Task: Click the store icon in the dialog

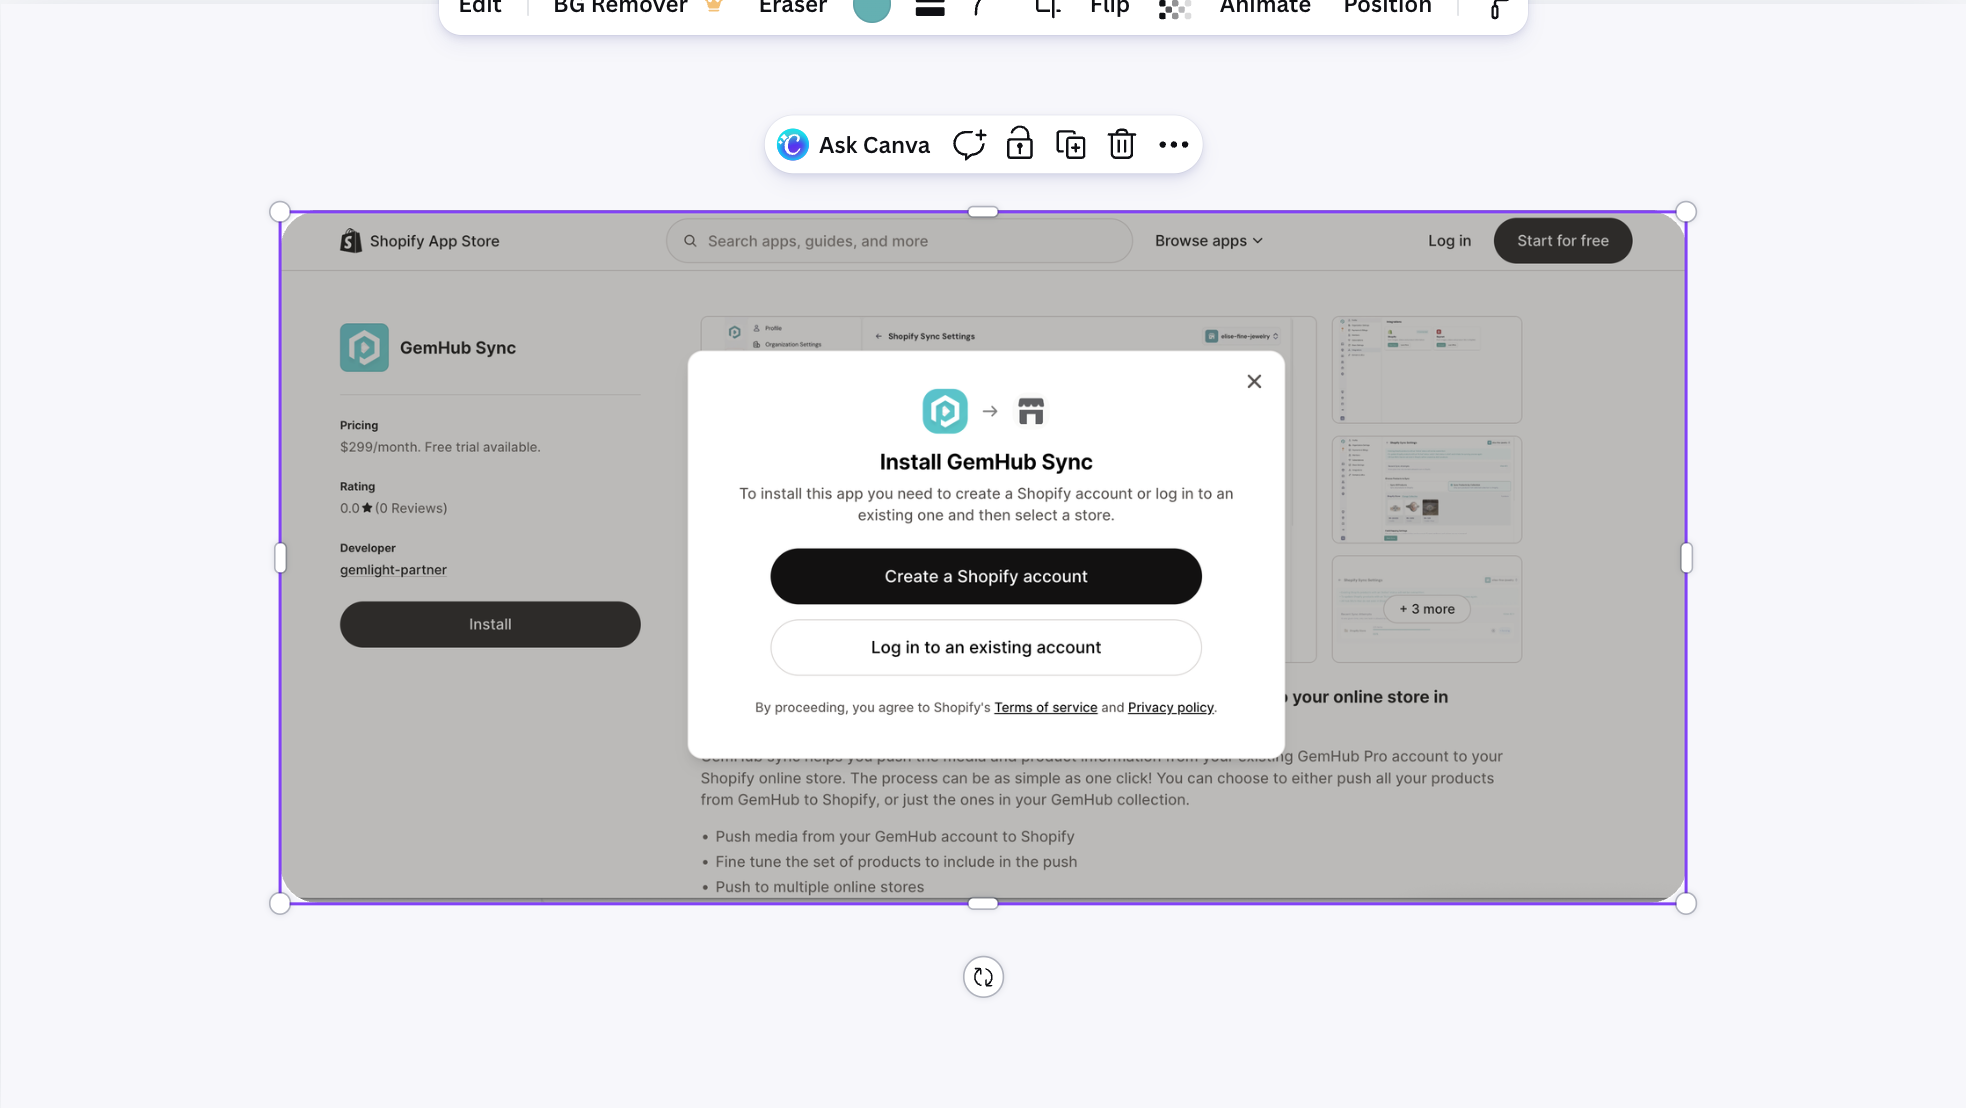Action: point(1031,411)
